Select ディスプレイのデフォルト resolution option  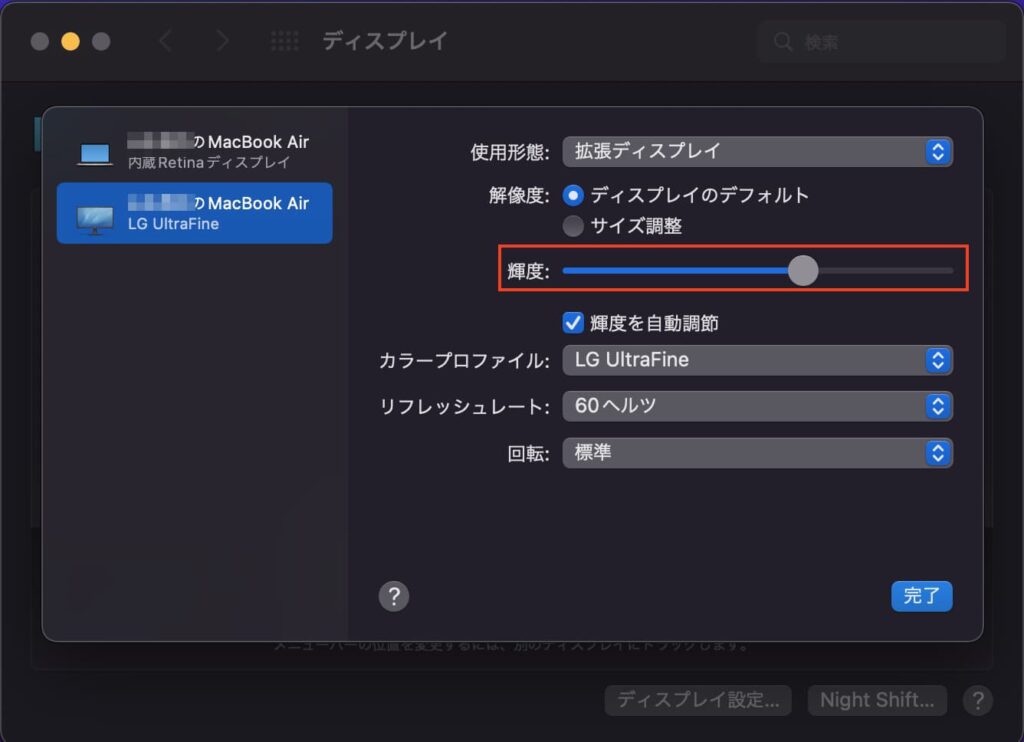tap(574, 195)
